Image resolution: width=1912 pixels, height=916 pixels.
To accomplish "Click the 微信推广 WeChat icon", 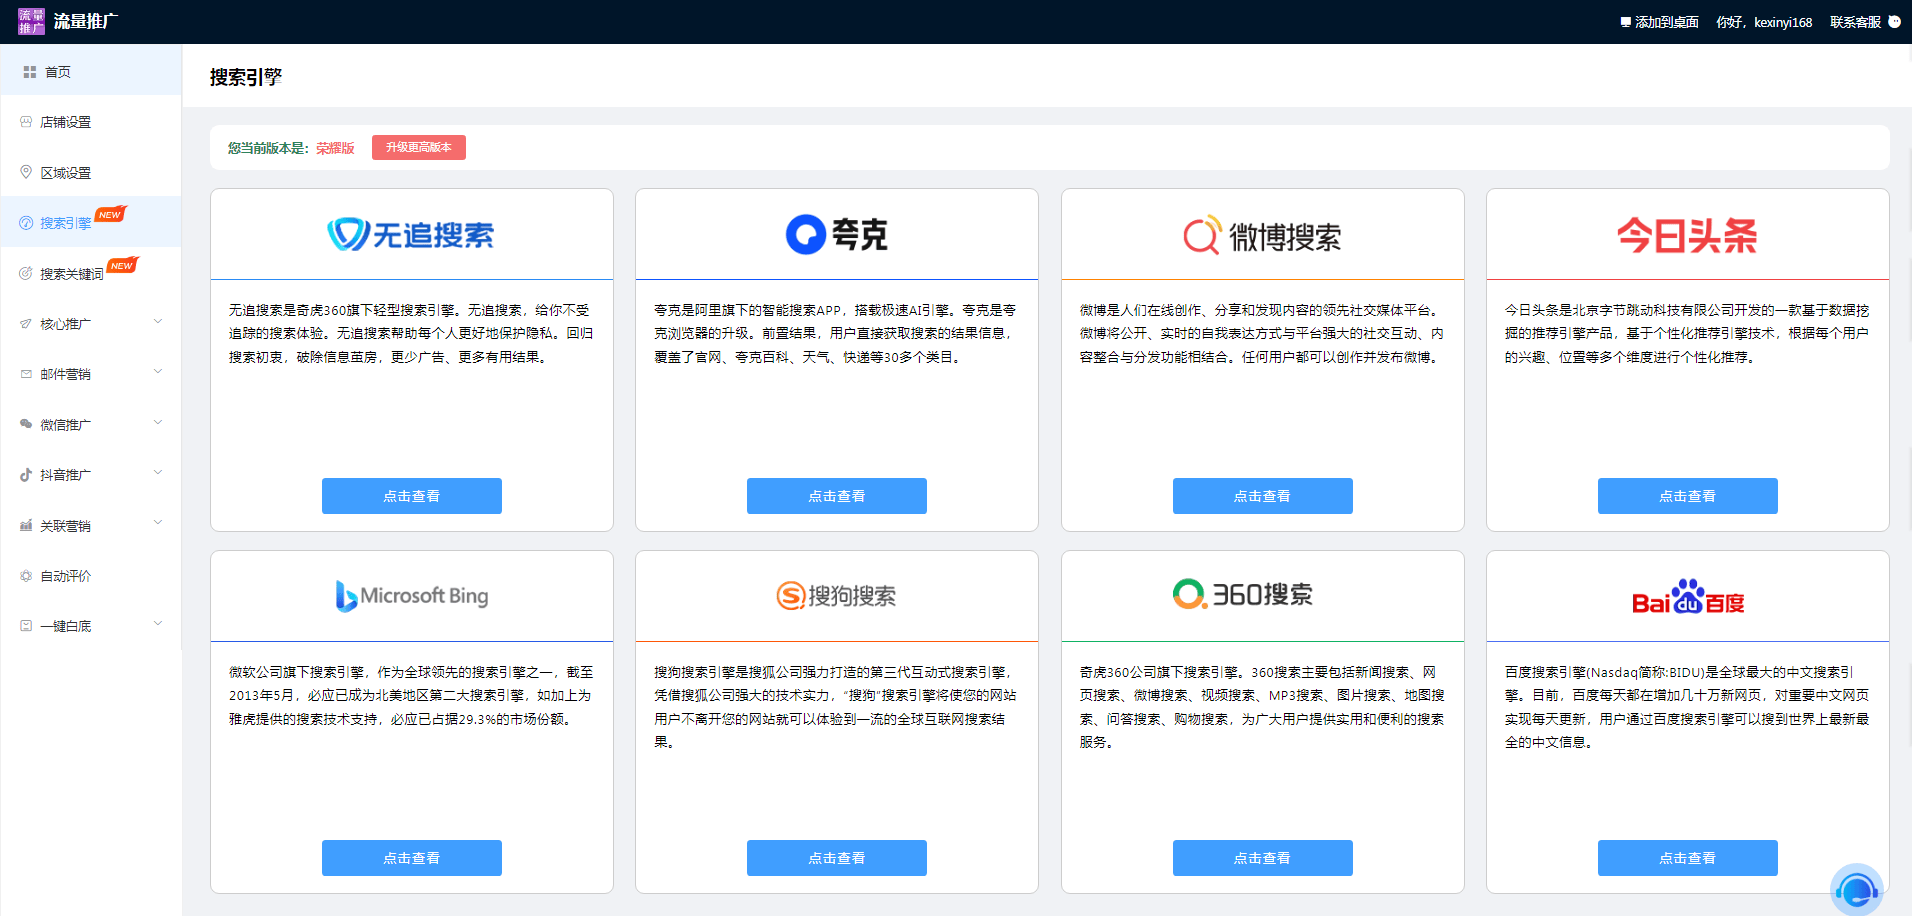I will tap(26, 424).
